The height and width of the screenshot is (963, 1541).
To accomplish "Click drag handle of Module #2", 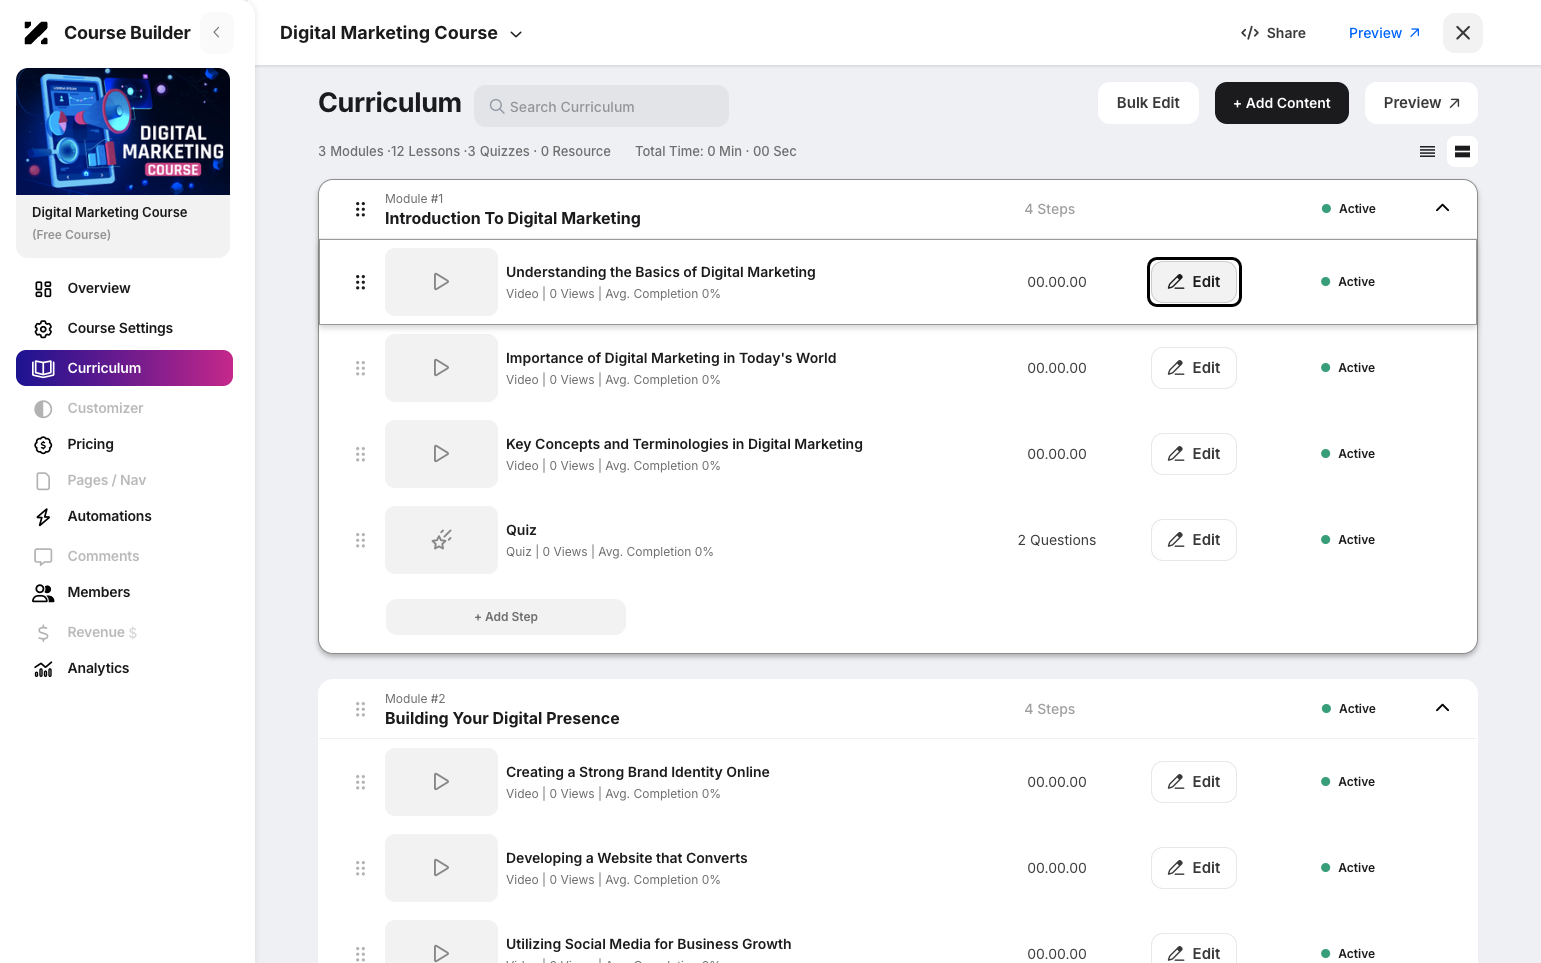I will (x=360, y=709).
